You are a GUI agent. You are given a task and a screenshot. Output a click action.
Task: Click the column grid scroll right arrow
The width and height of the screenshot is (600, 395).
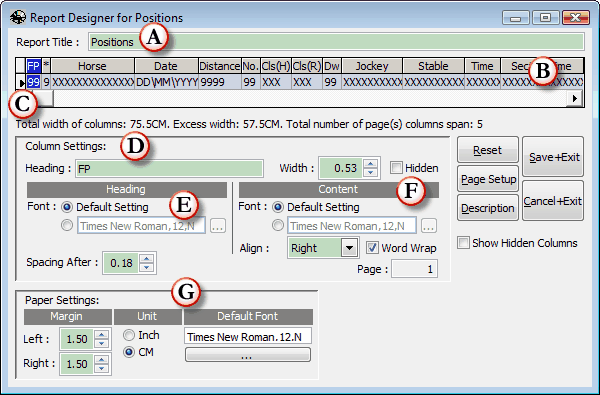coord(574,98)
